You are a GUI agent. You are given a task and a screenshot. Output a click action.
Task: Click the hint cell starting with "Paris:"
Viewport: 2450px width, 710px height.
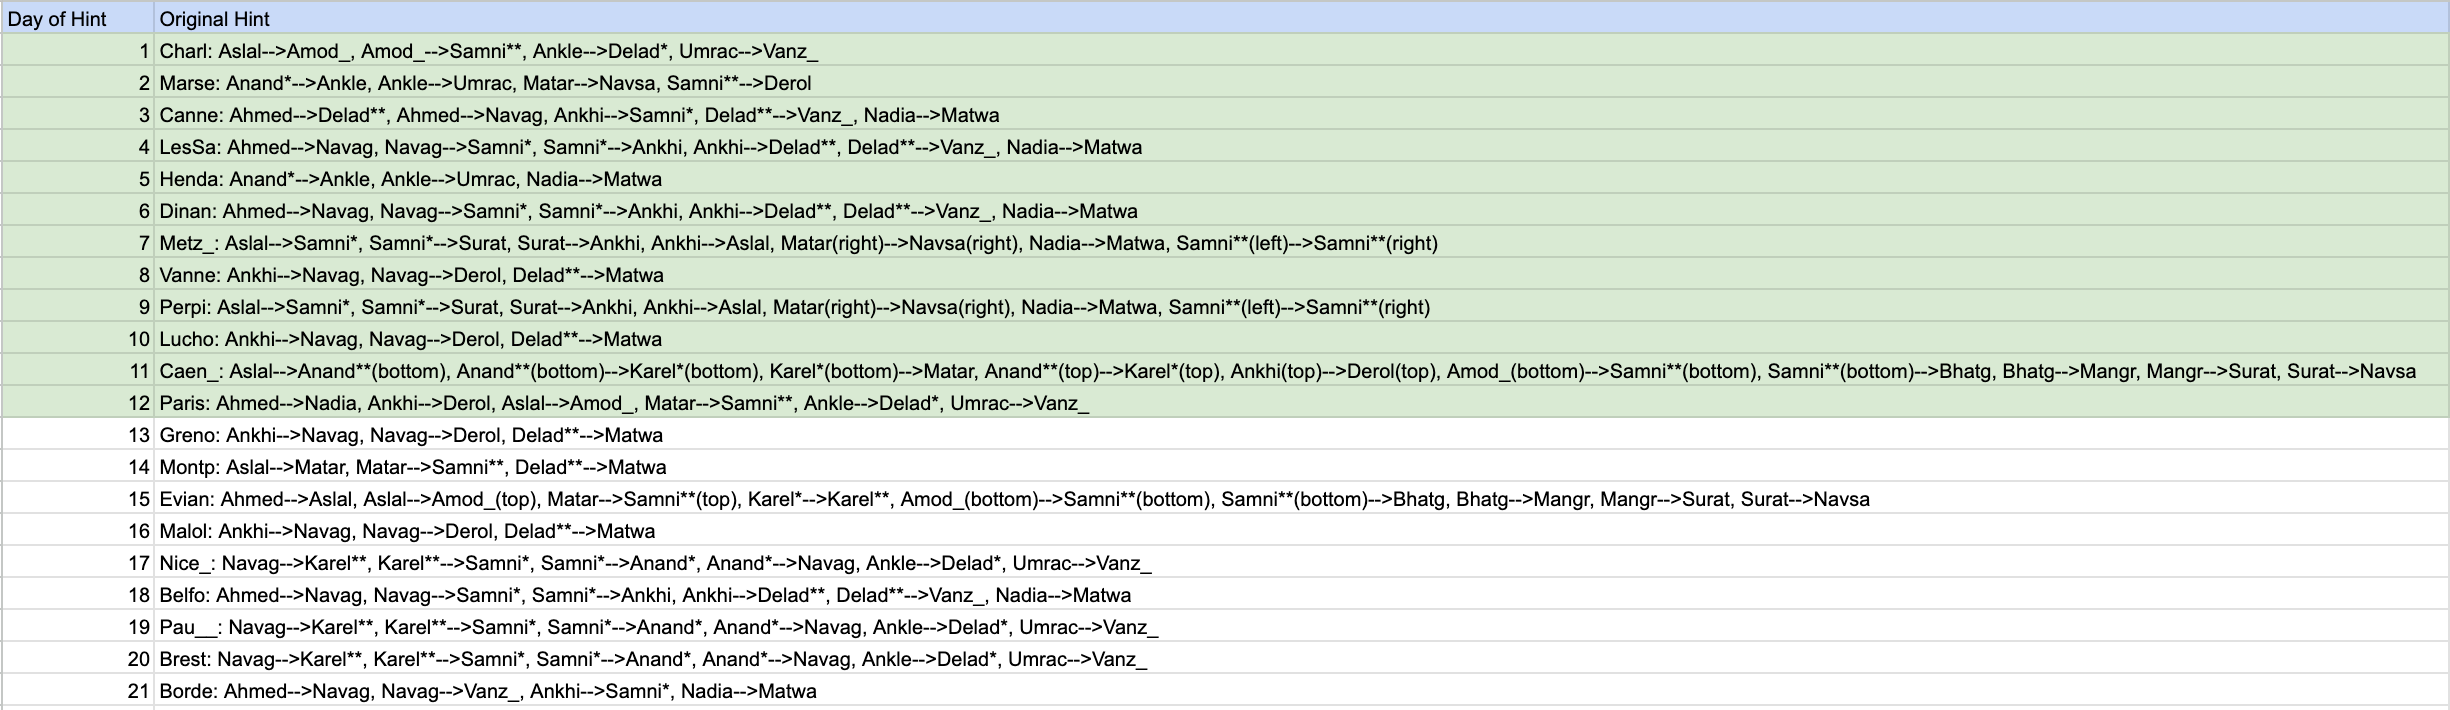coord(1302,402)
